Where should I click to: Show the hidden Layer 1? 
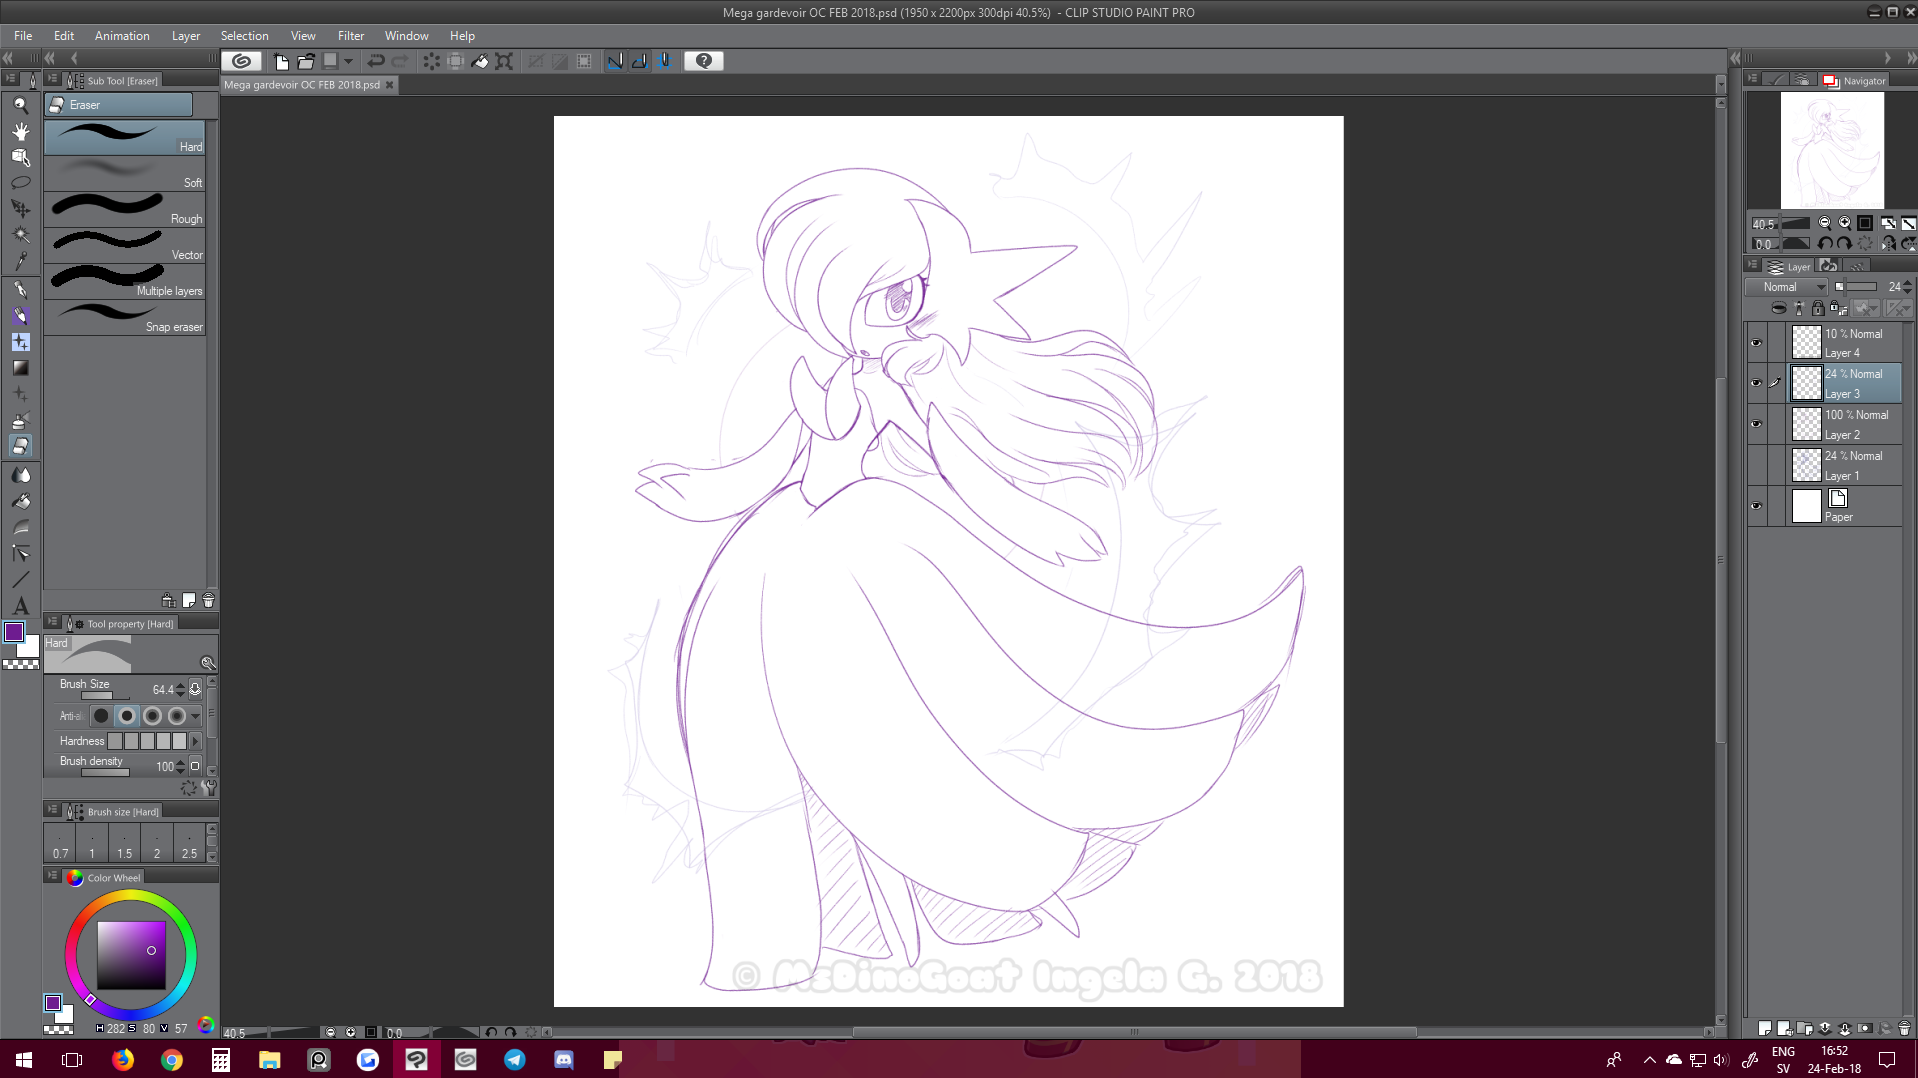[1756, 465]
